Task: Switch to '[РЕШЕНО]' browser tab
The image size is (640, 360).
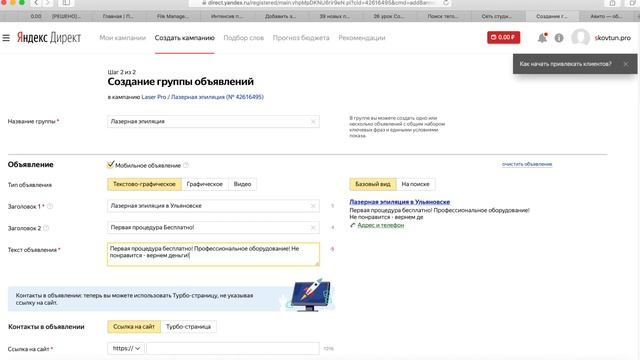Action: (66, 16)
